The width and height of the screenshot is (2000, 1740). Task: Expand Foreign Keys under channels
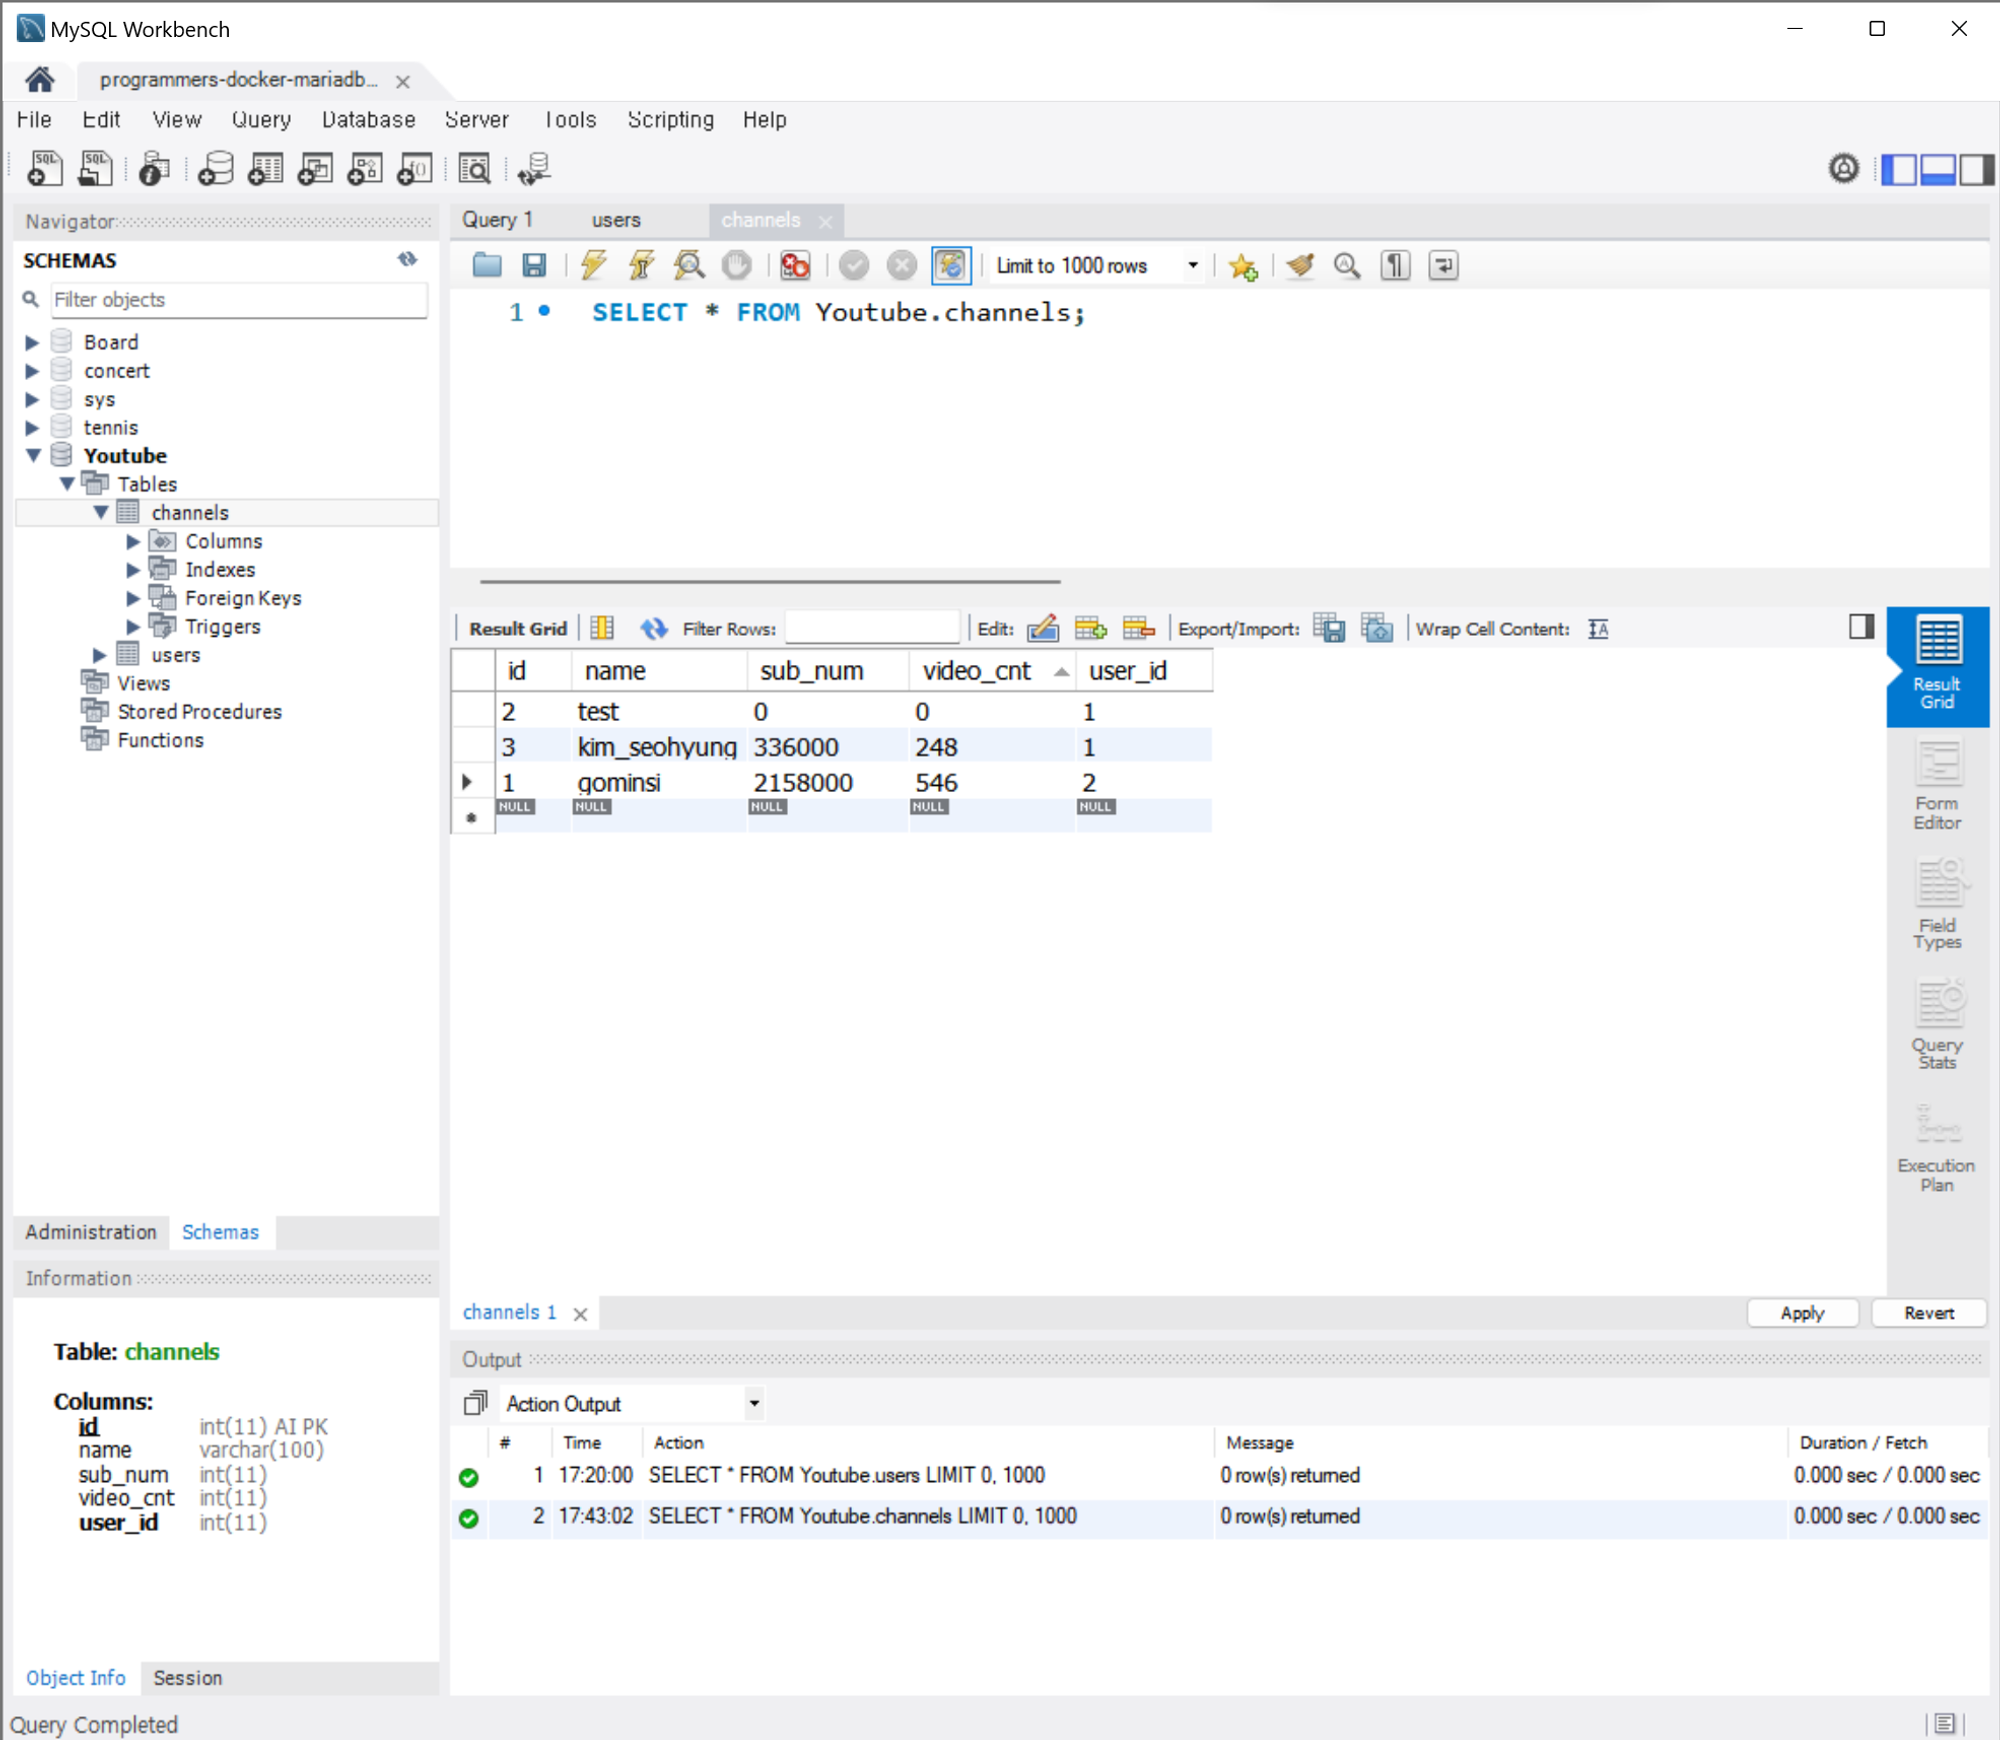(x=133, y=598)
